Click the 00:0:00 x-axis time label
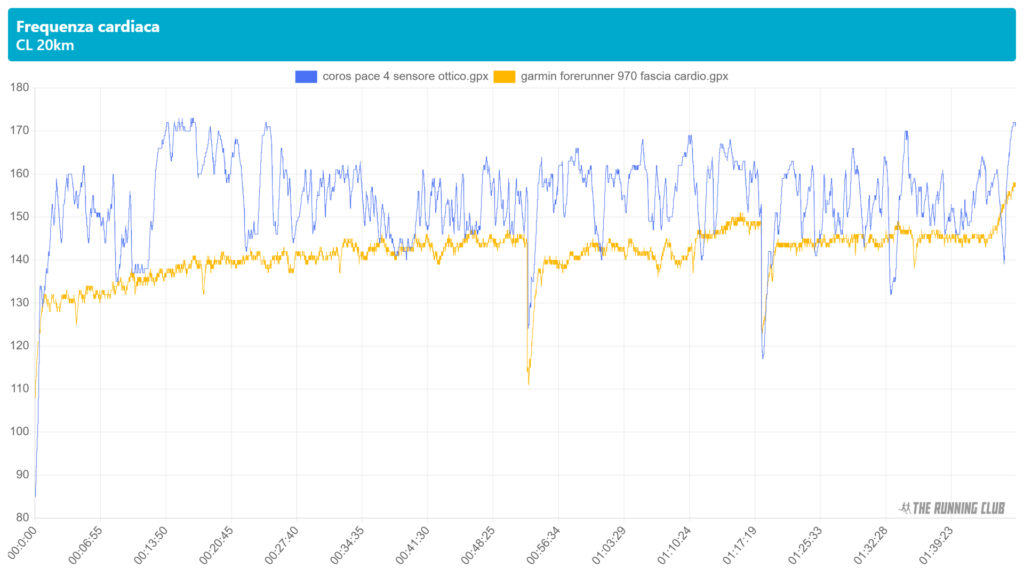This screenshot has width=1024, height=576. 22,544
